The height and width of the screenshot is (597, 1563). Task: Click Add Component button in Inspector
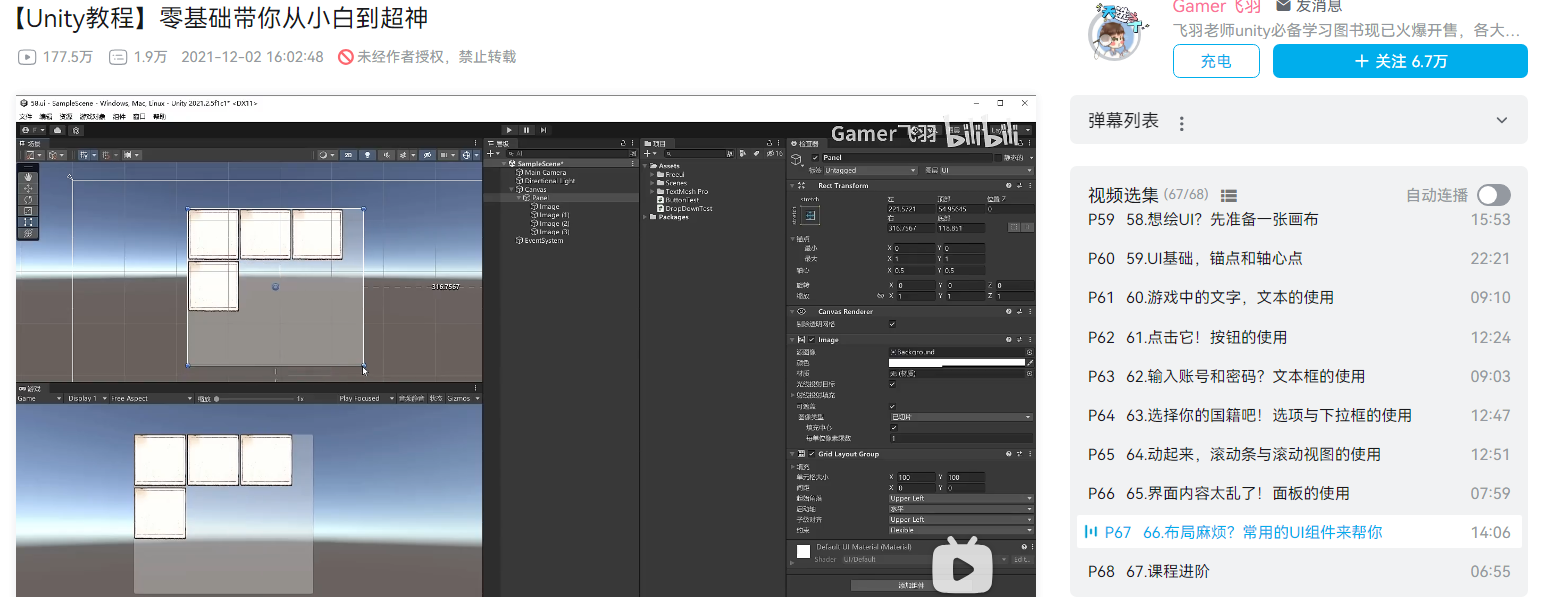tap(911, 586)
